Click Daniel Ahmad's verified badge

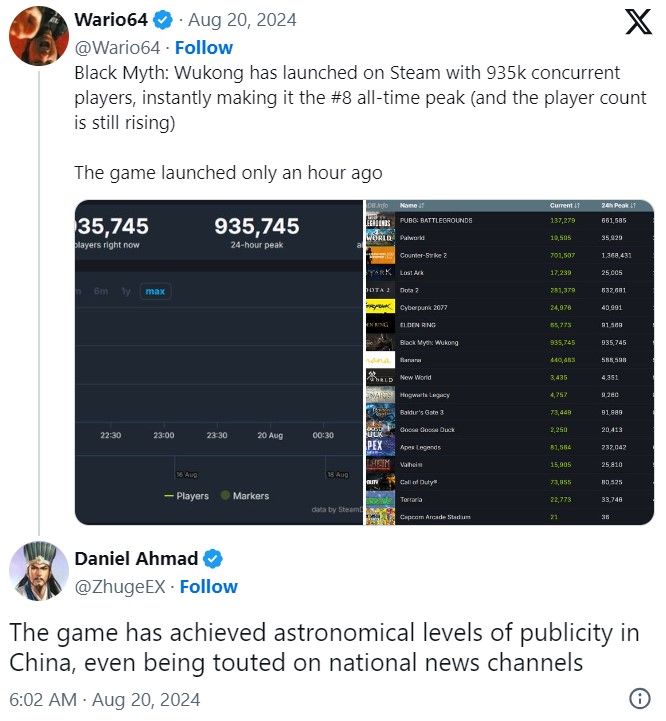point(213,559)
